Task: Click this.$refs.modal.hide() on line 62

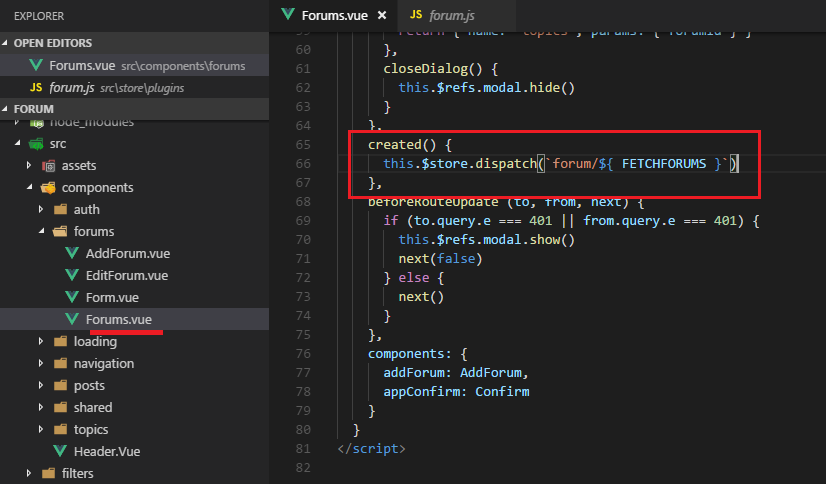Action: point(487,87)
